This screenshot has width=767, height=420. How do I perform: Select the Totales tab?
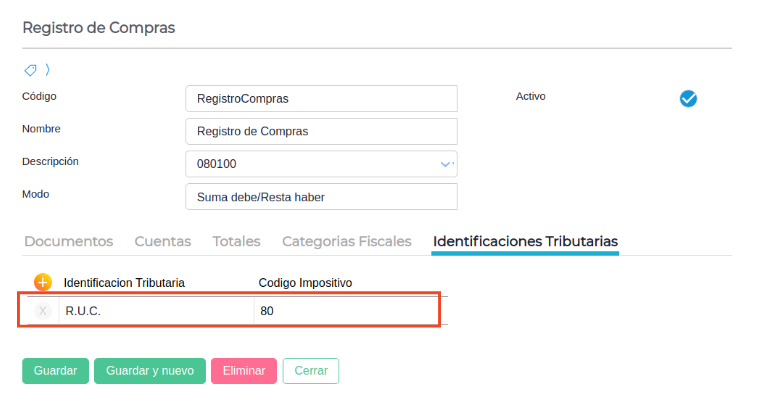(236, 241)
